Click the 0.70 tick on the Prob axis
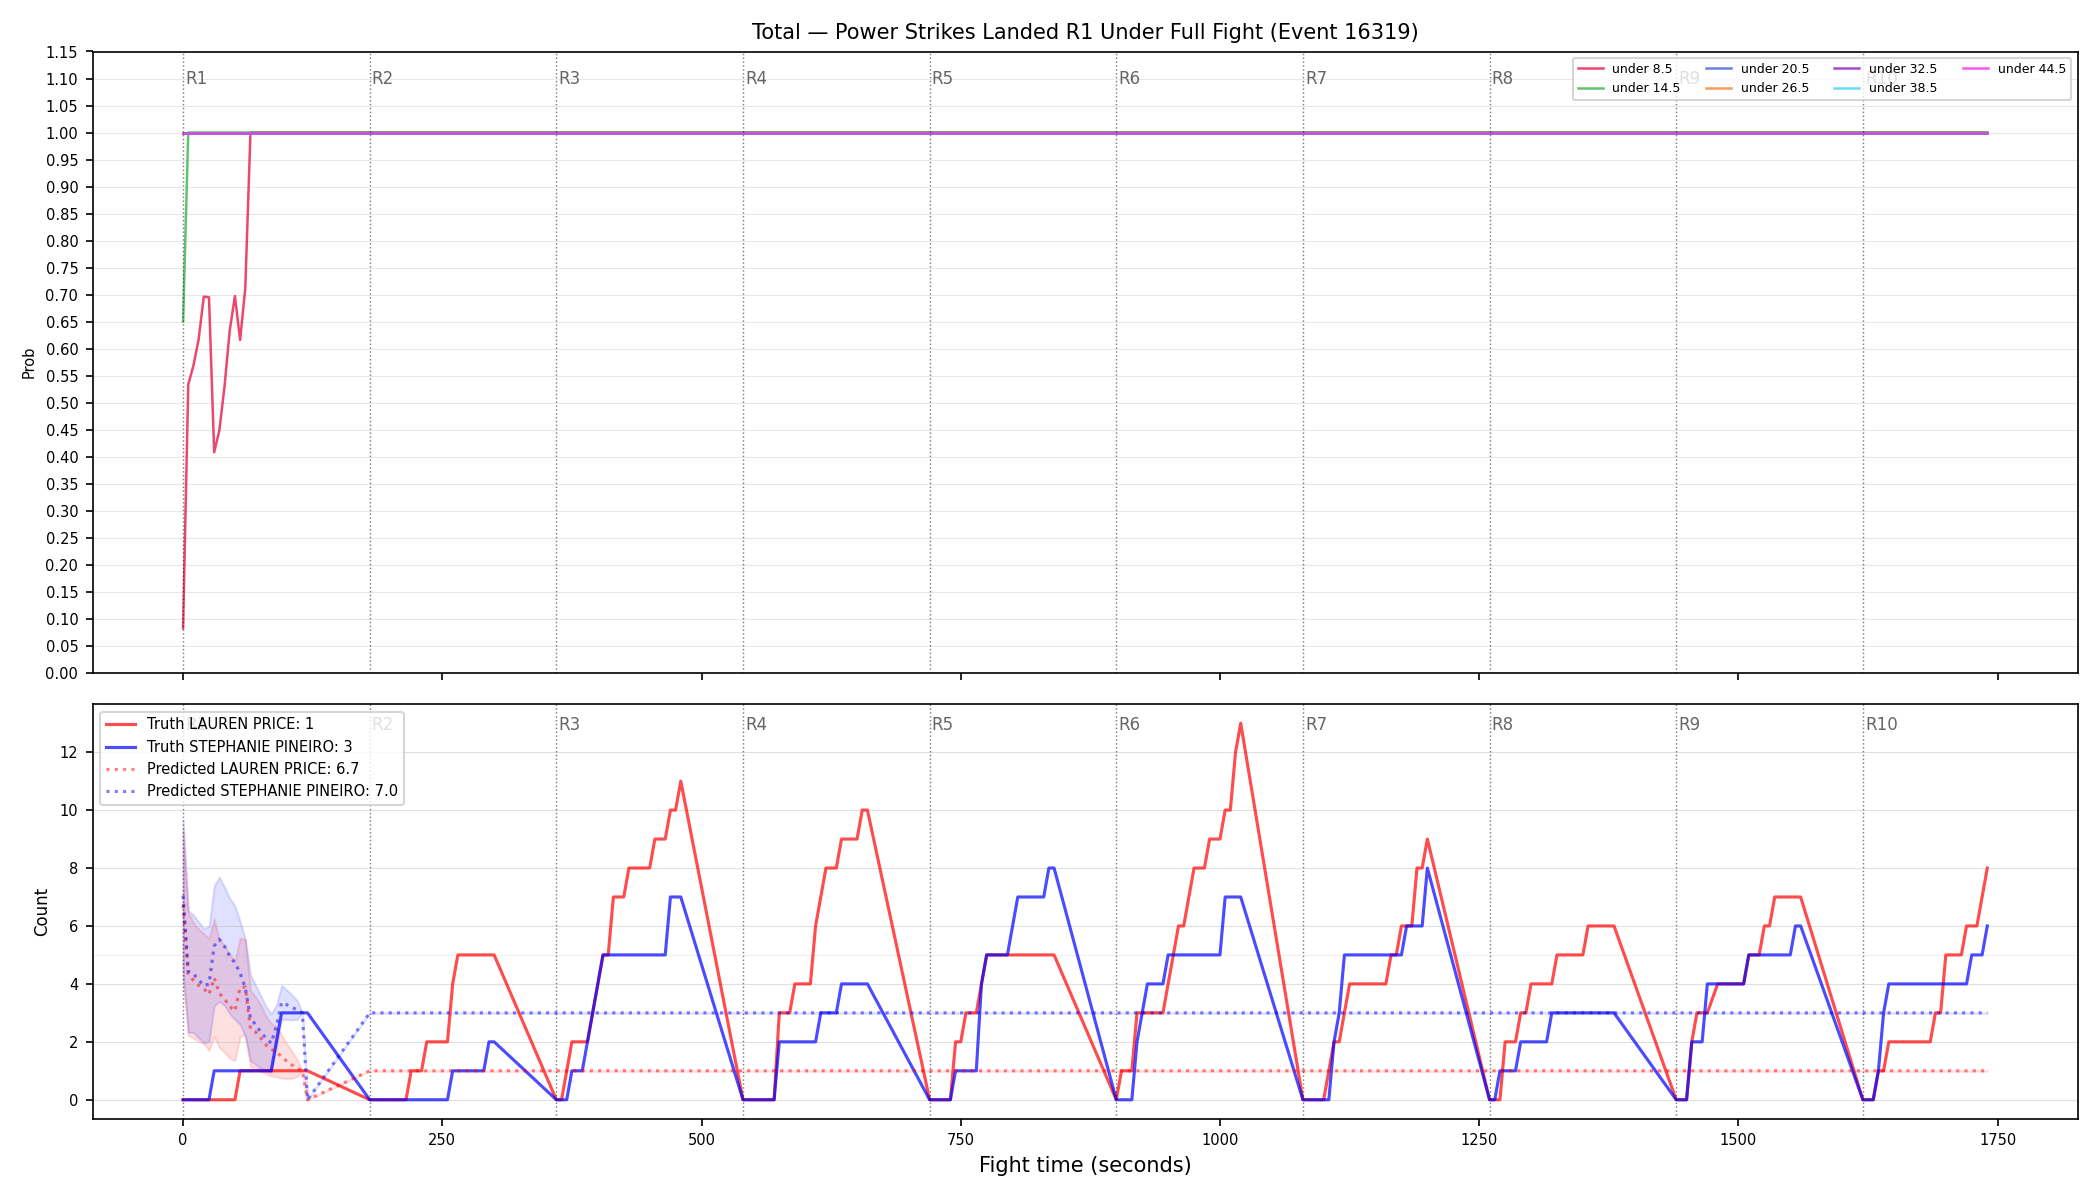 62,295
